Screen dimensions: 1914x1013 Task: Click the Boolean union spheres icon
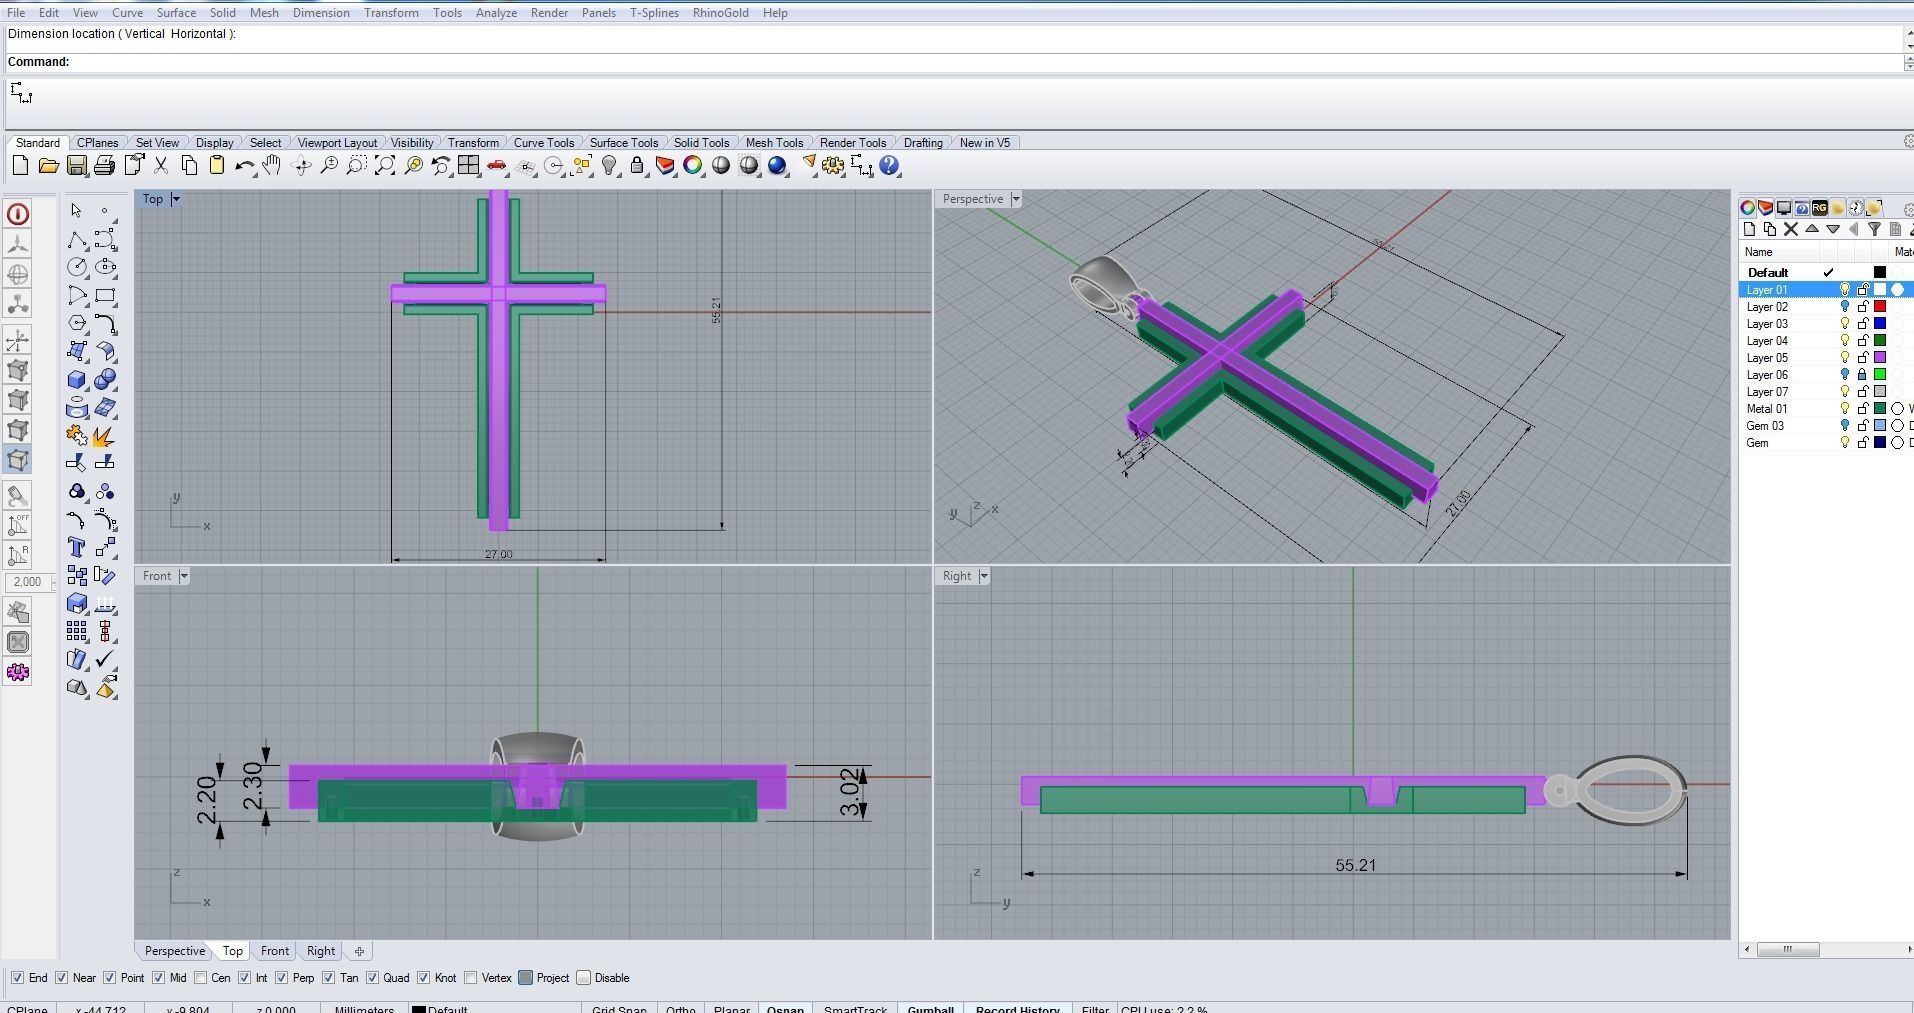tap(105, 380)
